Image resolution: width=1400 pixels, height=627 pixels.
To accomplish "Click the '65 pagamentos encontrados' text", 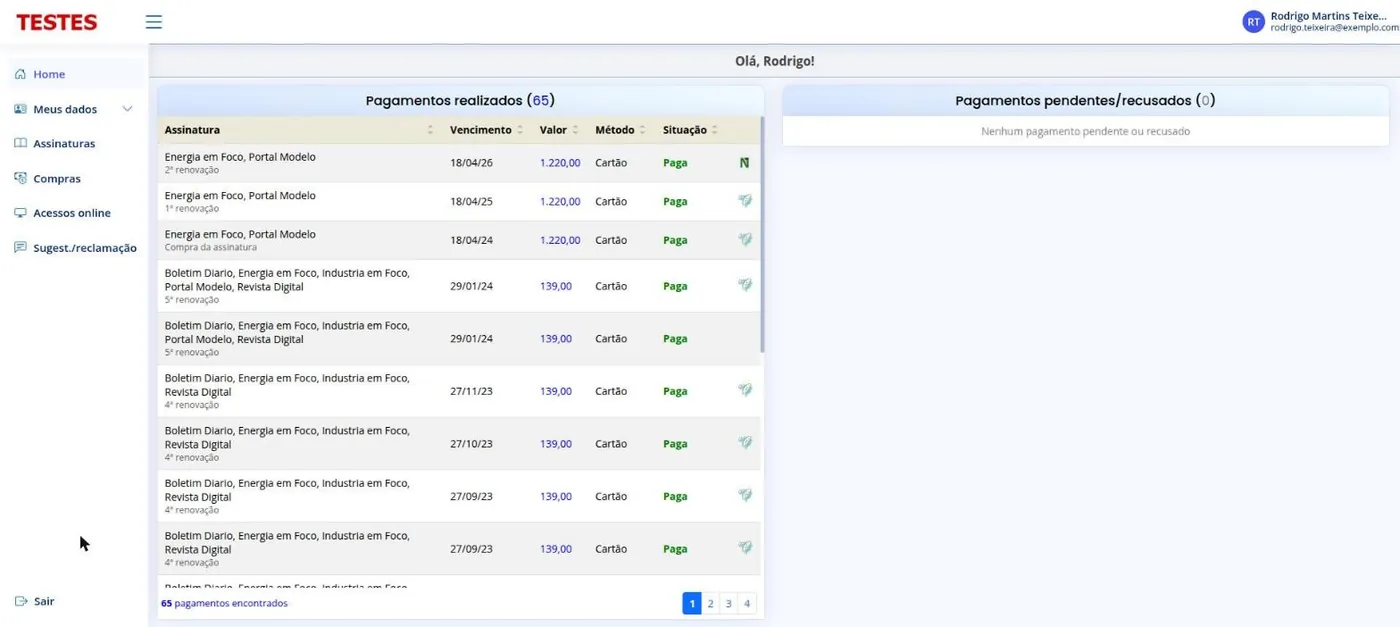I will (x=224, y=603).
